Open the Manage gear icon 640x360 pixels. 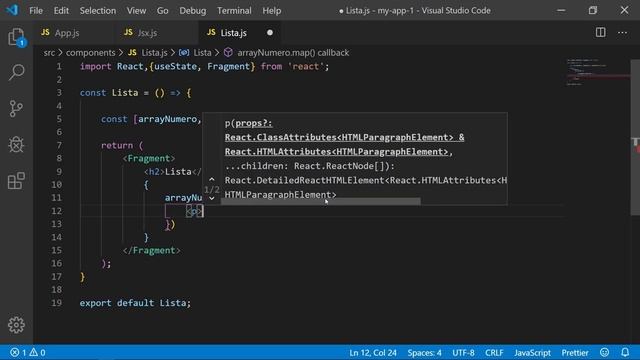coord(16,325)
